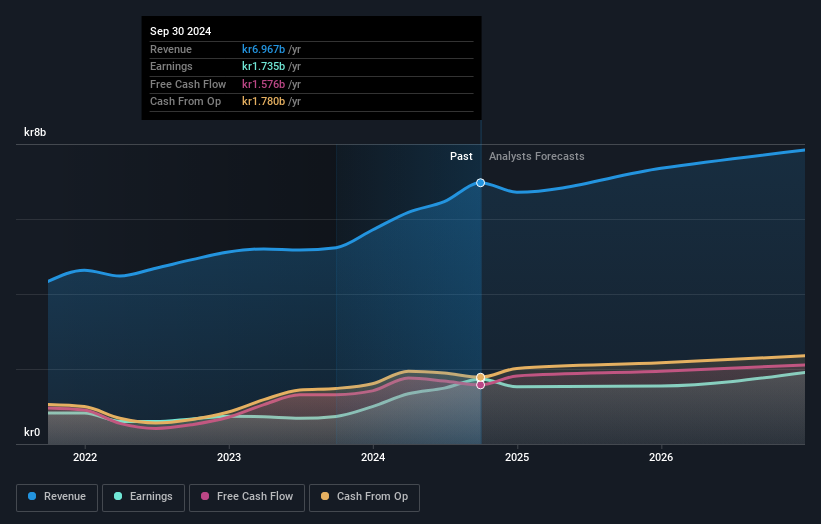821x524 pixels.
Task: Click the kr1.576b free cash flow value
Action: pos(263,84)
